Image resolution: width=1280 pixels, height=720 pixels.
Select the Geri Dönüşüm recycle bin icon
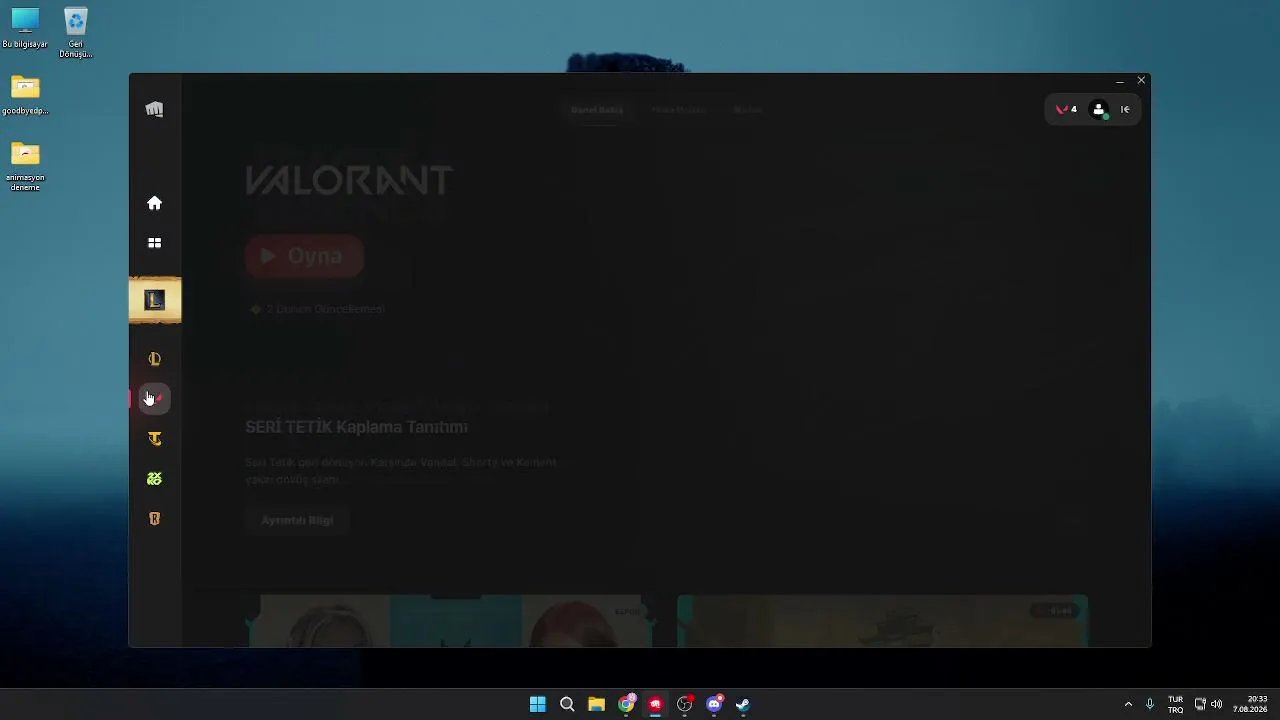click(x=75, y=33)
